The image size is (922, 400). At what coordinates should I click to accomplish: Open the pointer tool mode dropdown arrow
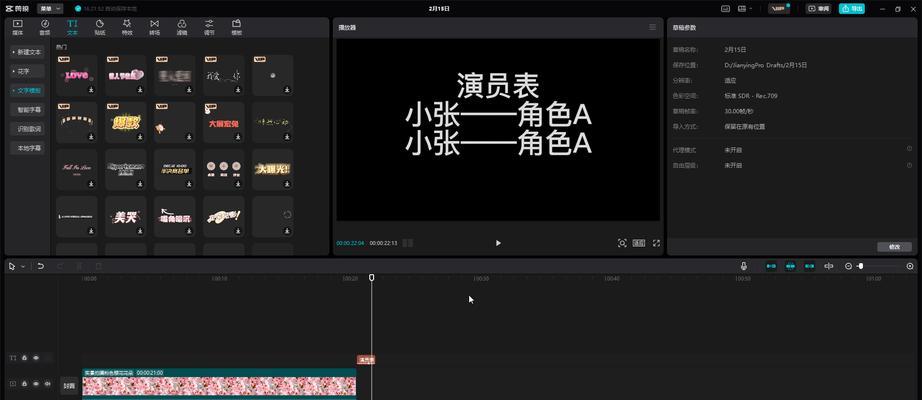click(x=23, y=266)
